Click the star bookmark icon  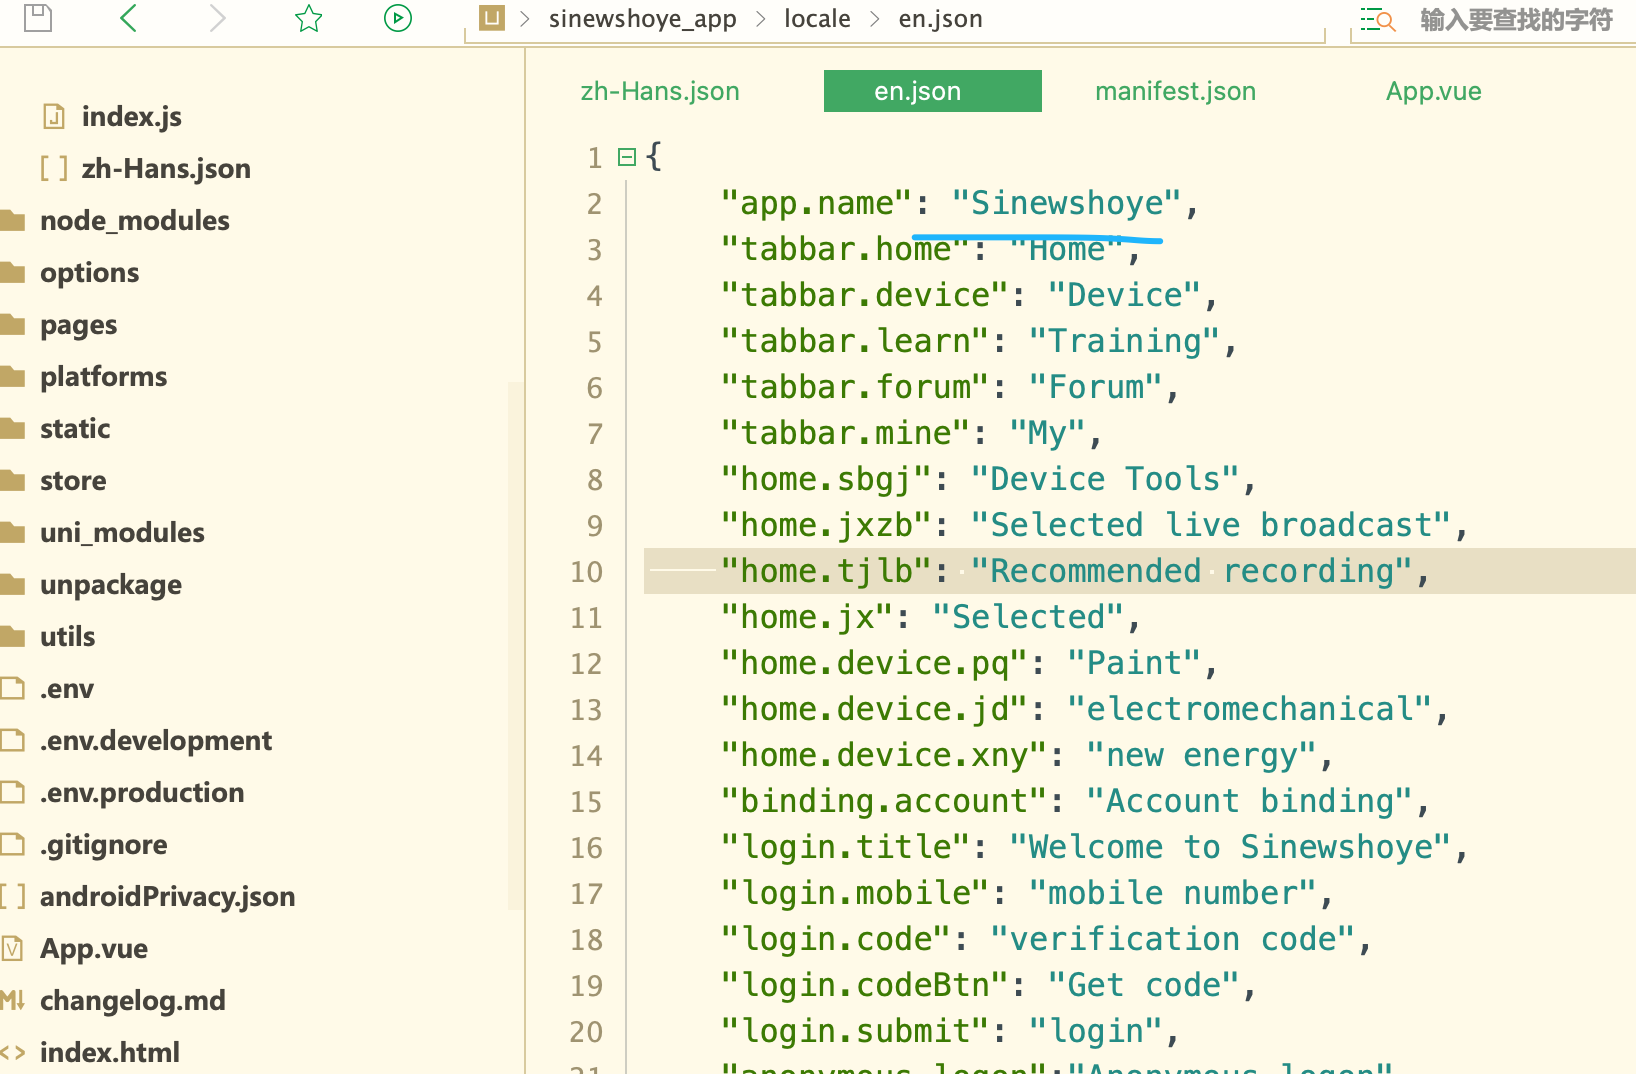(308, 18)
